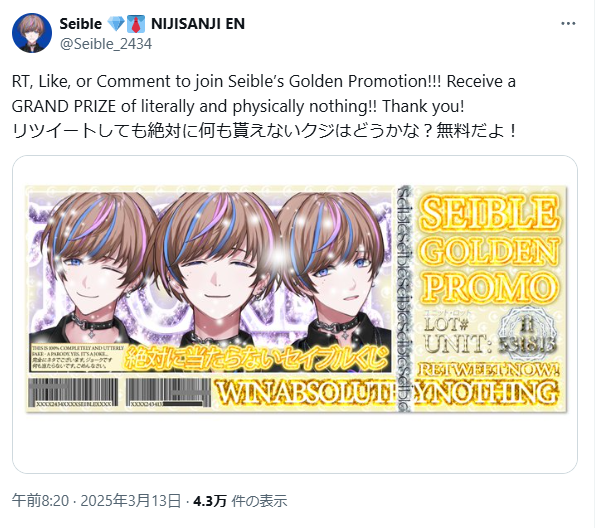The height and width of the screenshot is (528, 595).
Task: Click the Seible NIJISANJI EN display name
Action: [152, 24]
